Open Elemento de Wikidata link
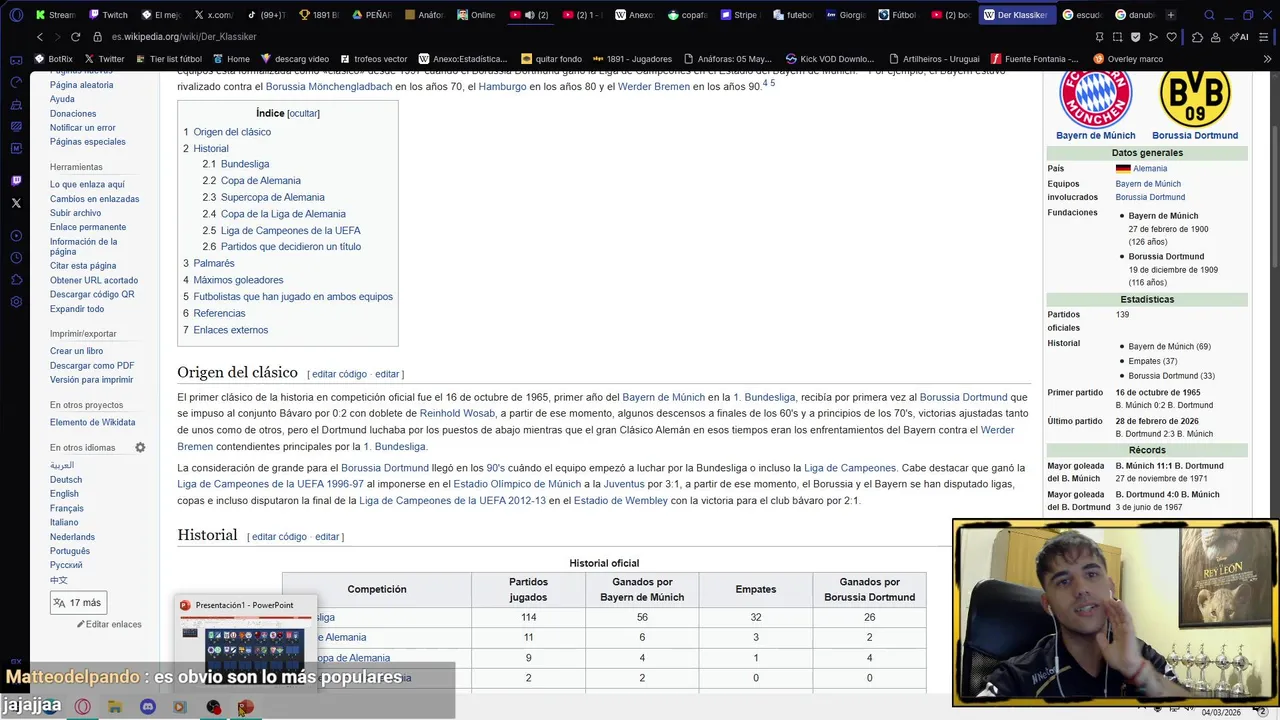The height and width of the screenshot is (720, 1280). [92, 423]
